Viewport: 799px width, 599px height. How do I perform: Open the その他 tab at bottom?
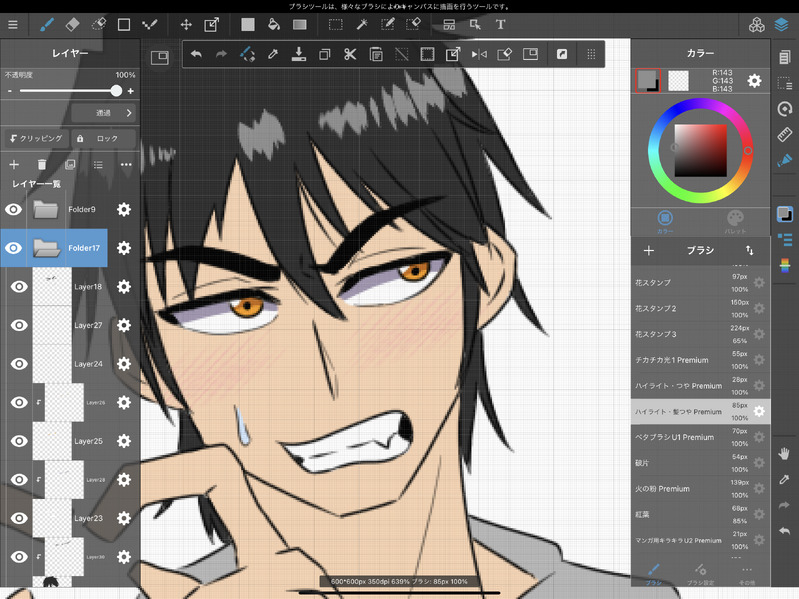[x=747, y=574]
